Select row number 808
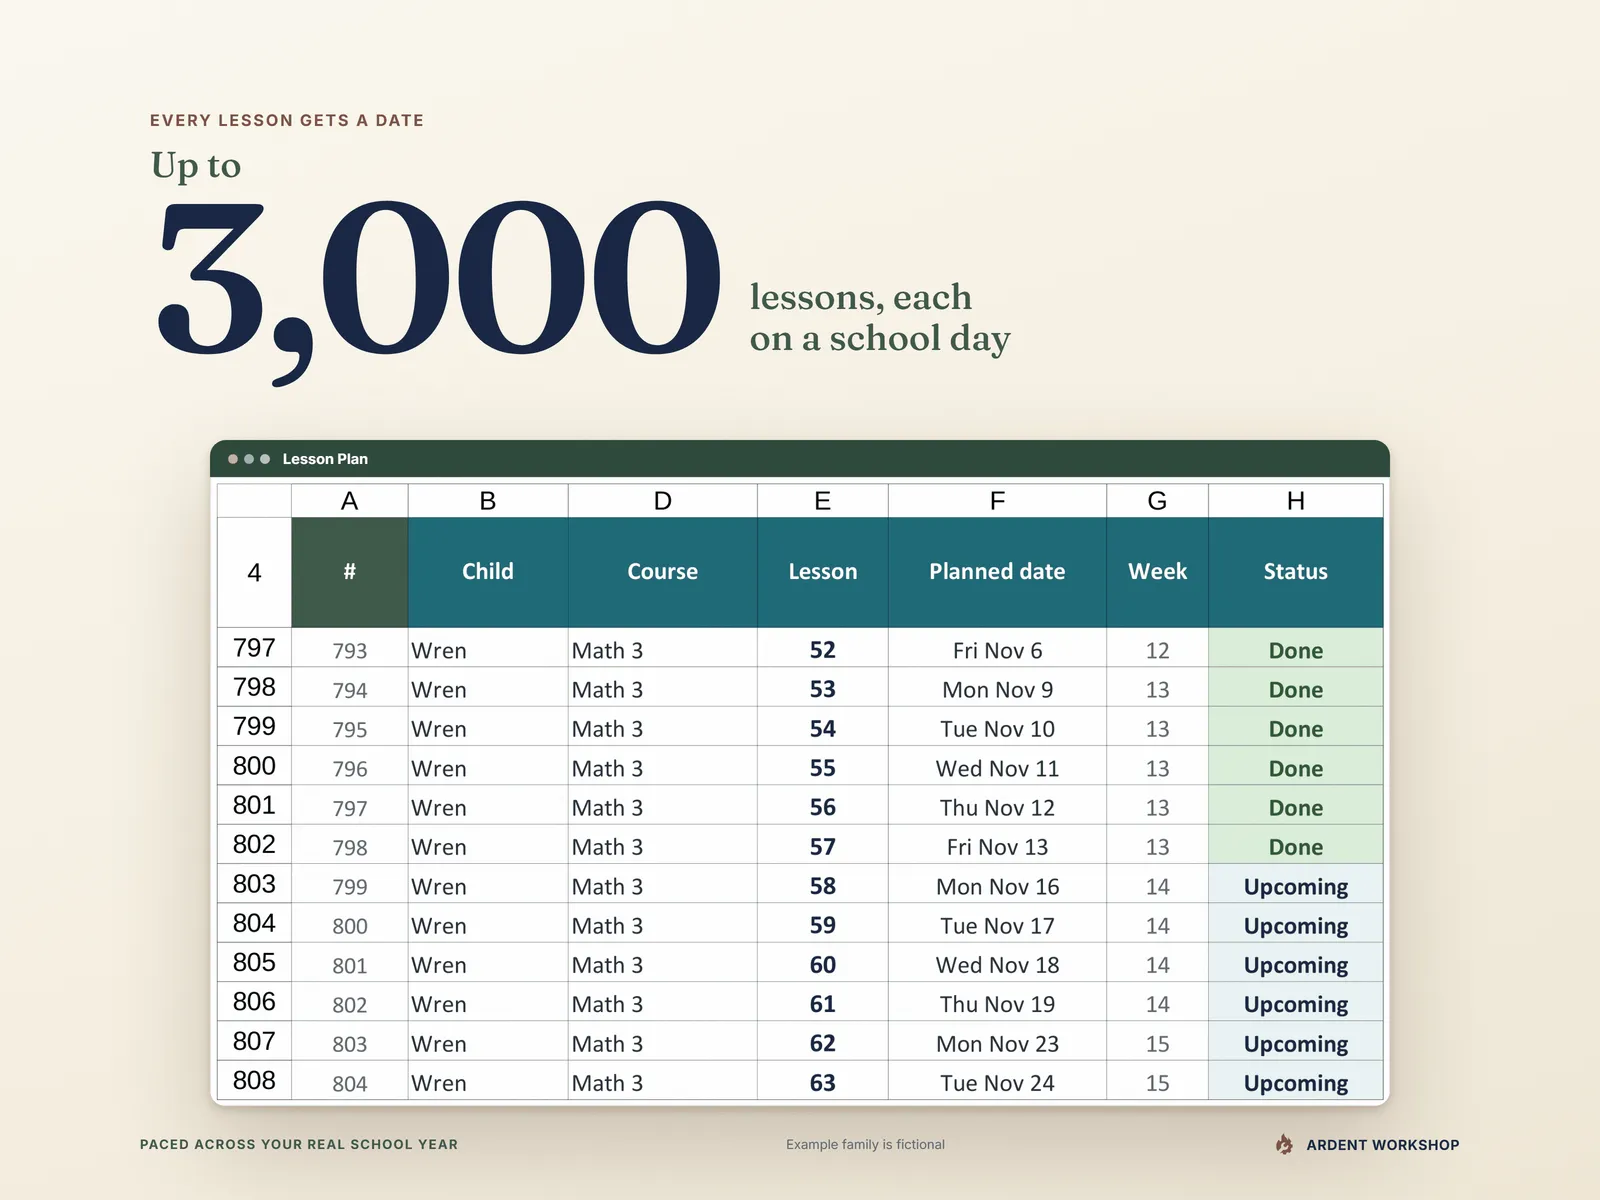The height and width of the screenshot is (1200, 1600). [x=254, y=1081]
